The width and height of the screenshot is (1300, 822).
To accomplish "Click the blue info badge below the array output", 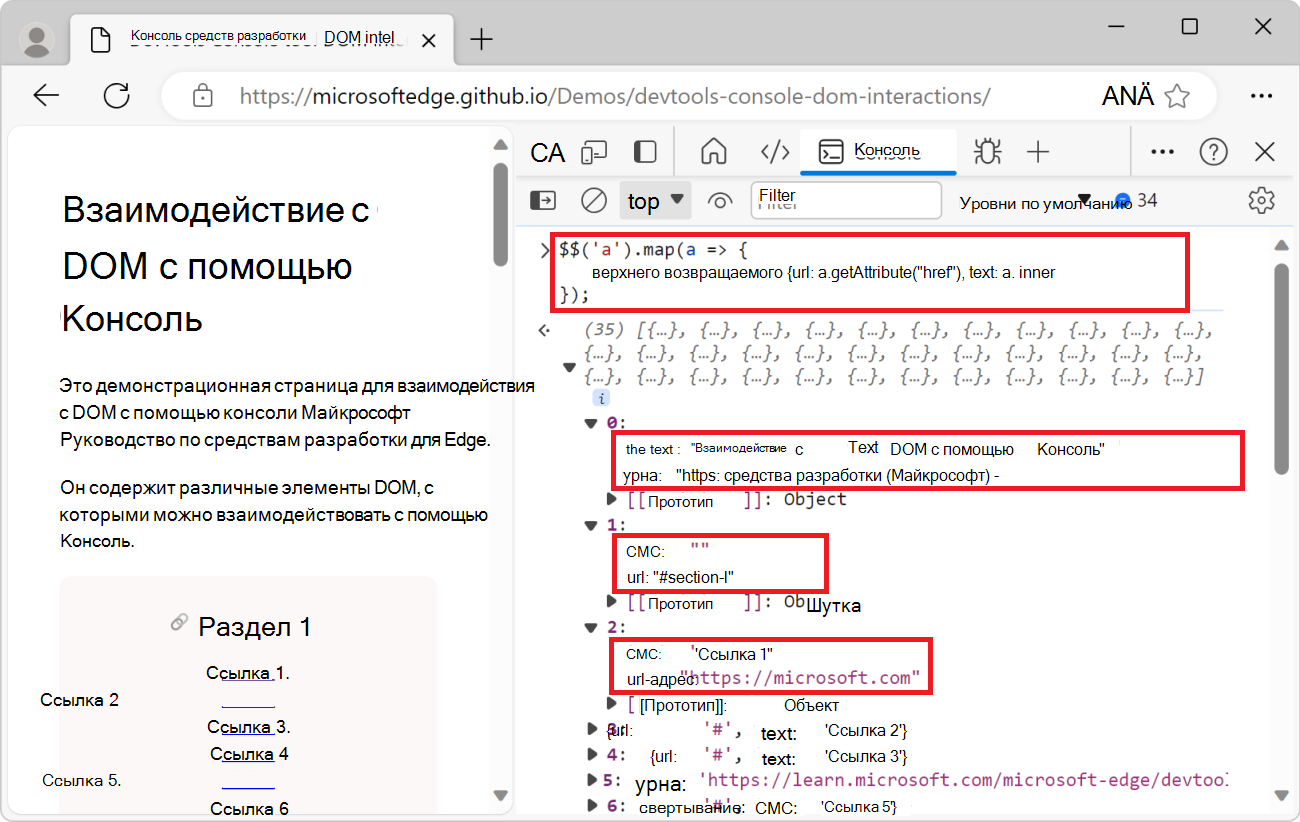I will (x=599, y=397).
